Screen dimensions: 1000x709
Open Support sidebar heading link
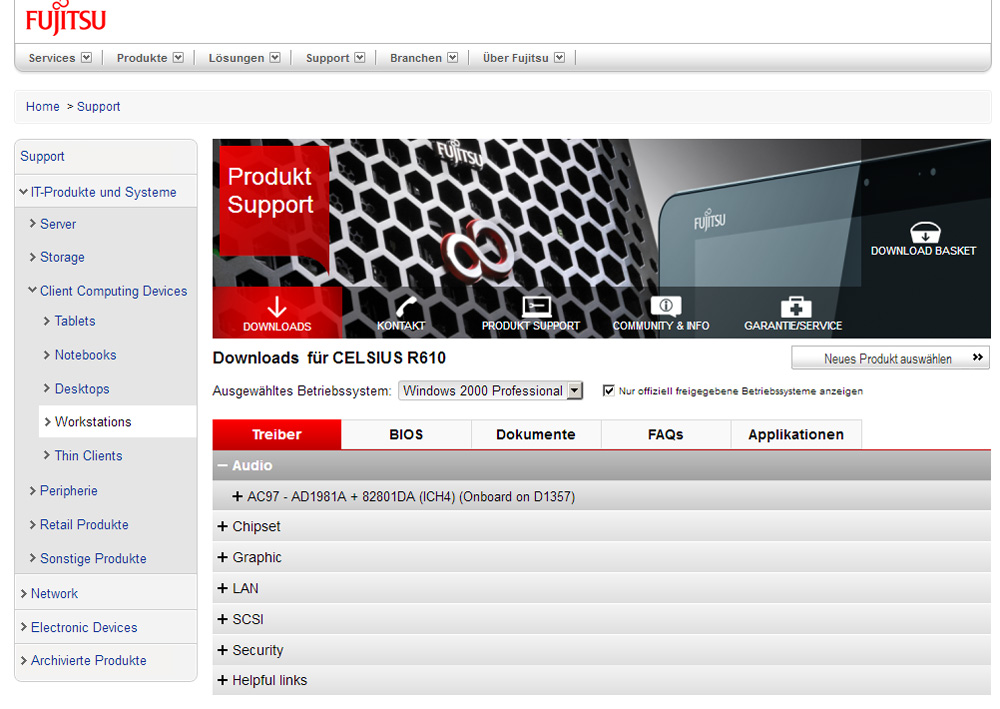coord(42,156)
